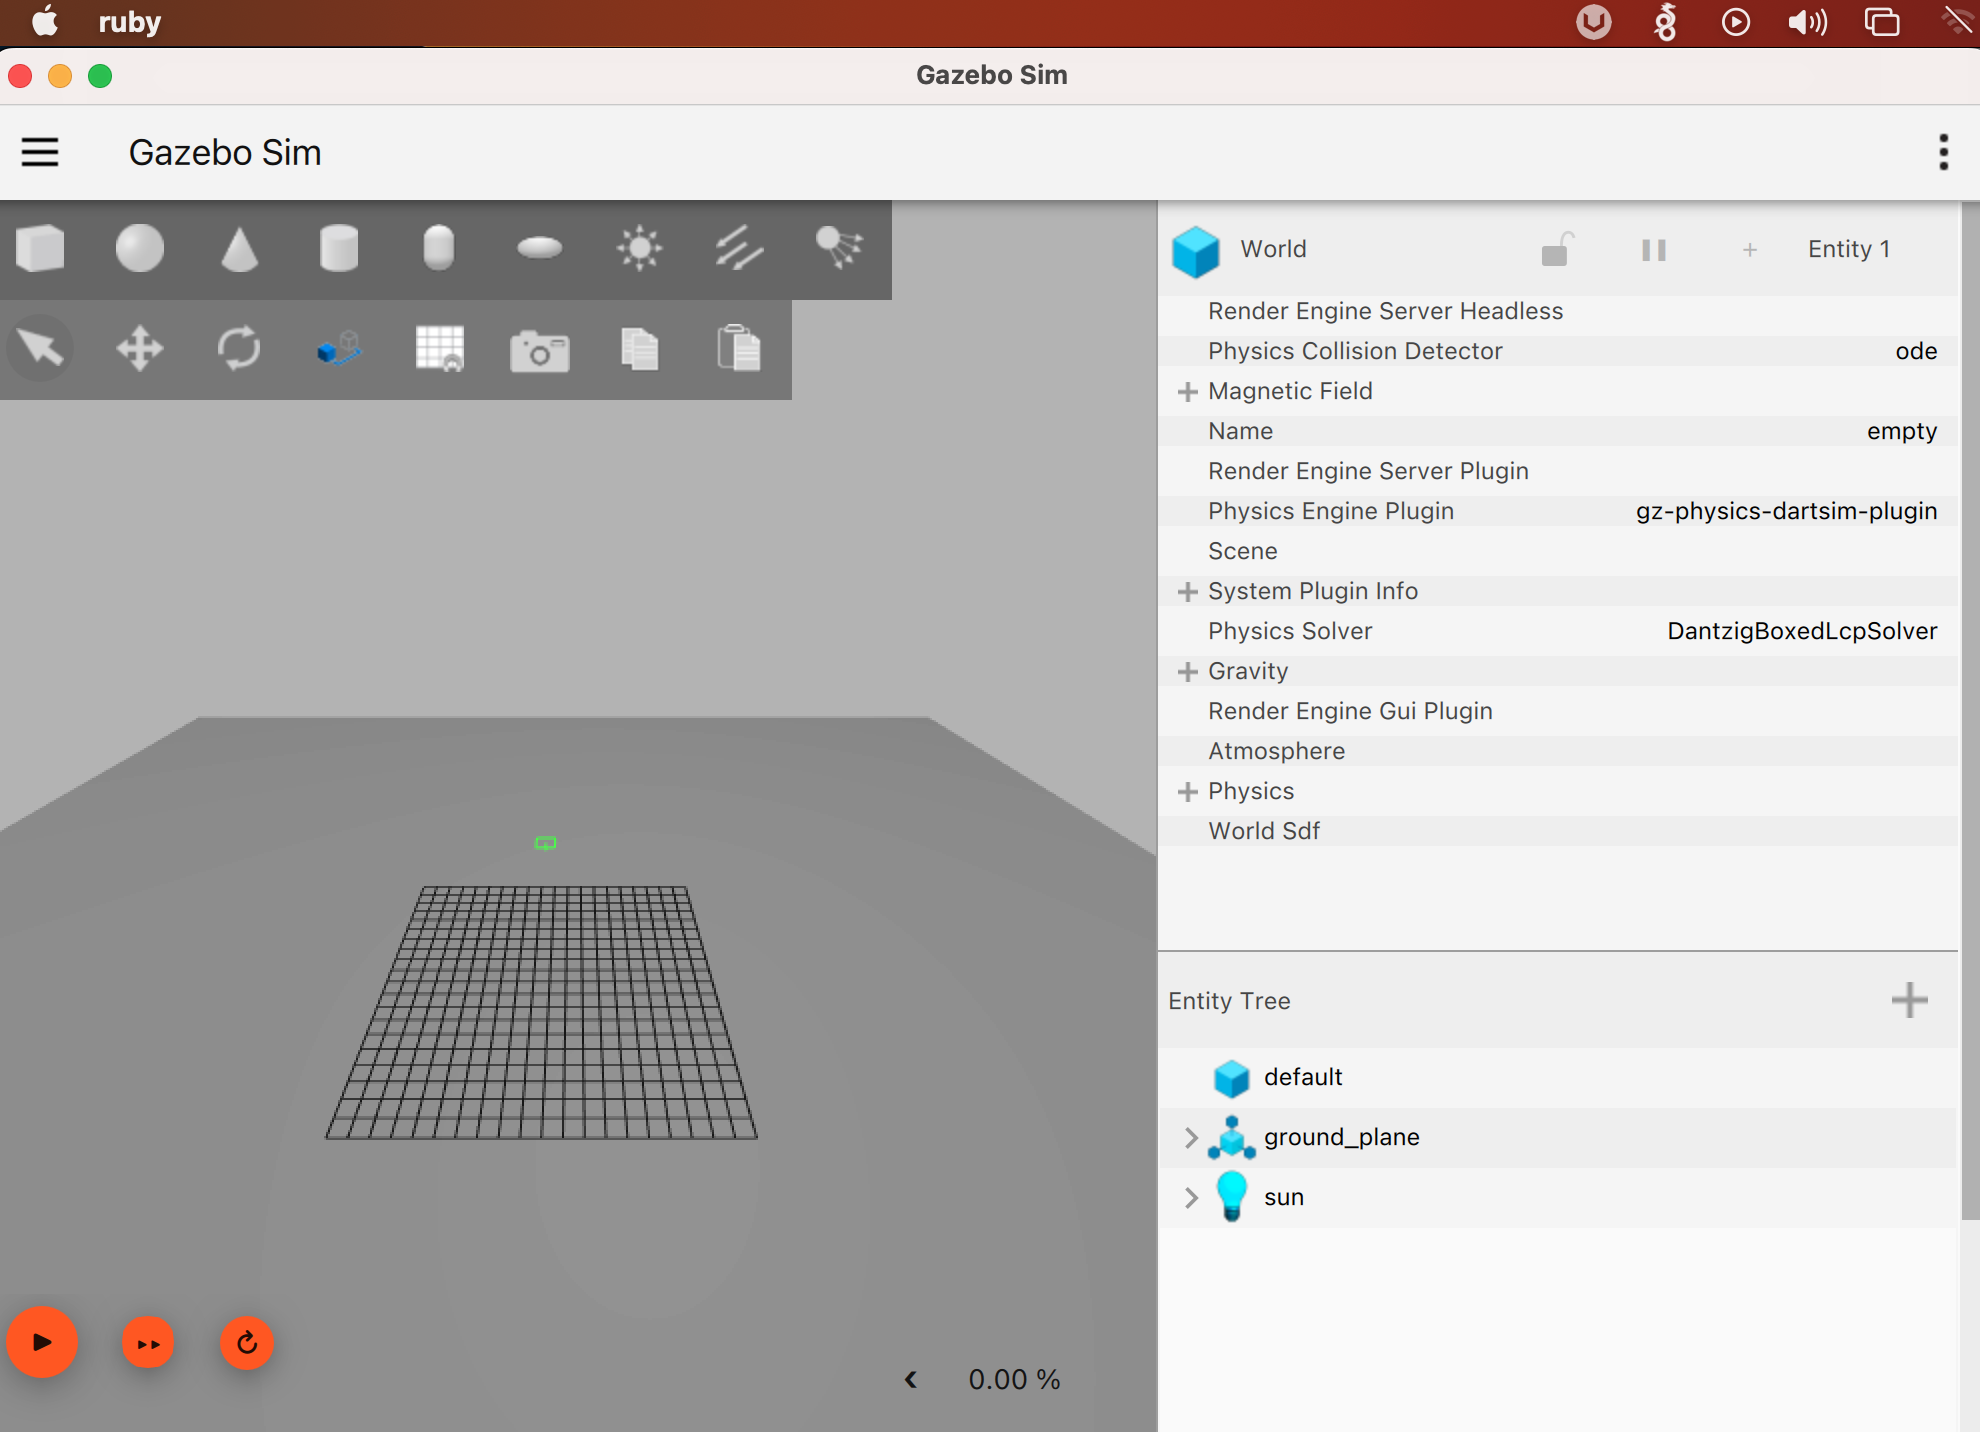Open the Apple menu

(x=45, y=21)
